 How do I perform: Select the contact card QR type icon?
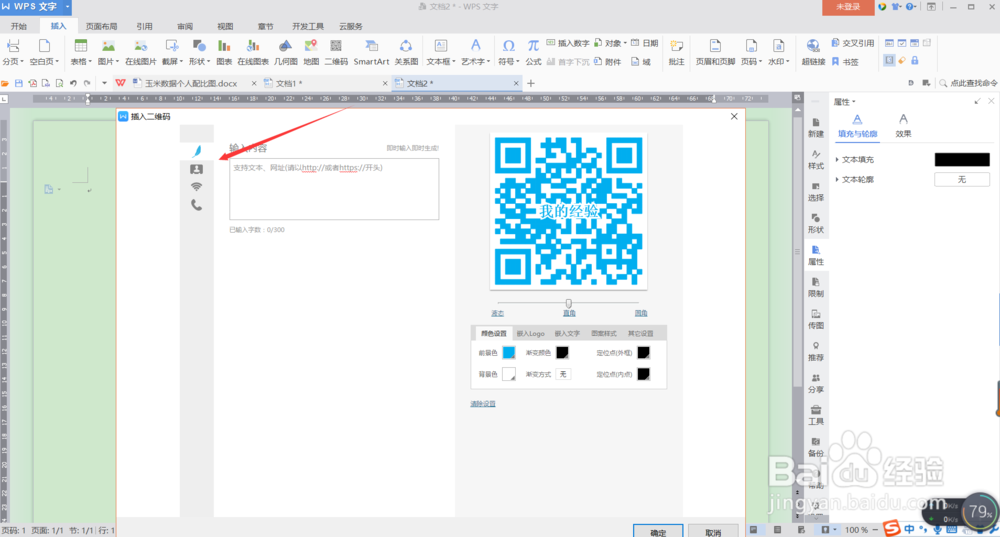[x=196, y=169]
